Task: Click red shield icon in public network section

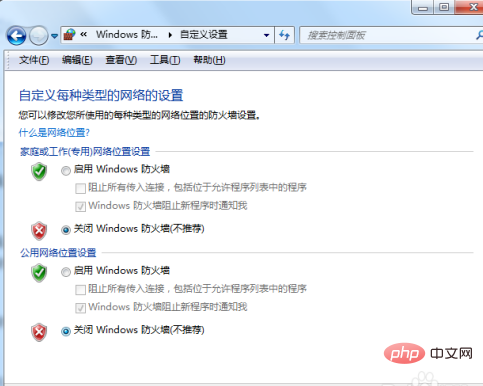Action: click(39, 332)
